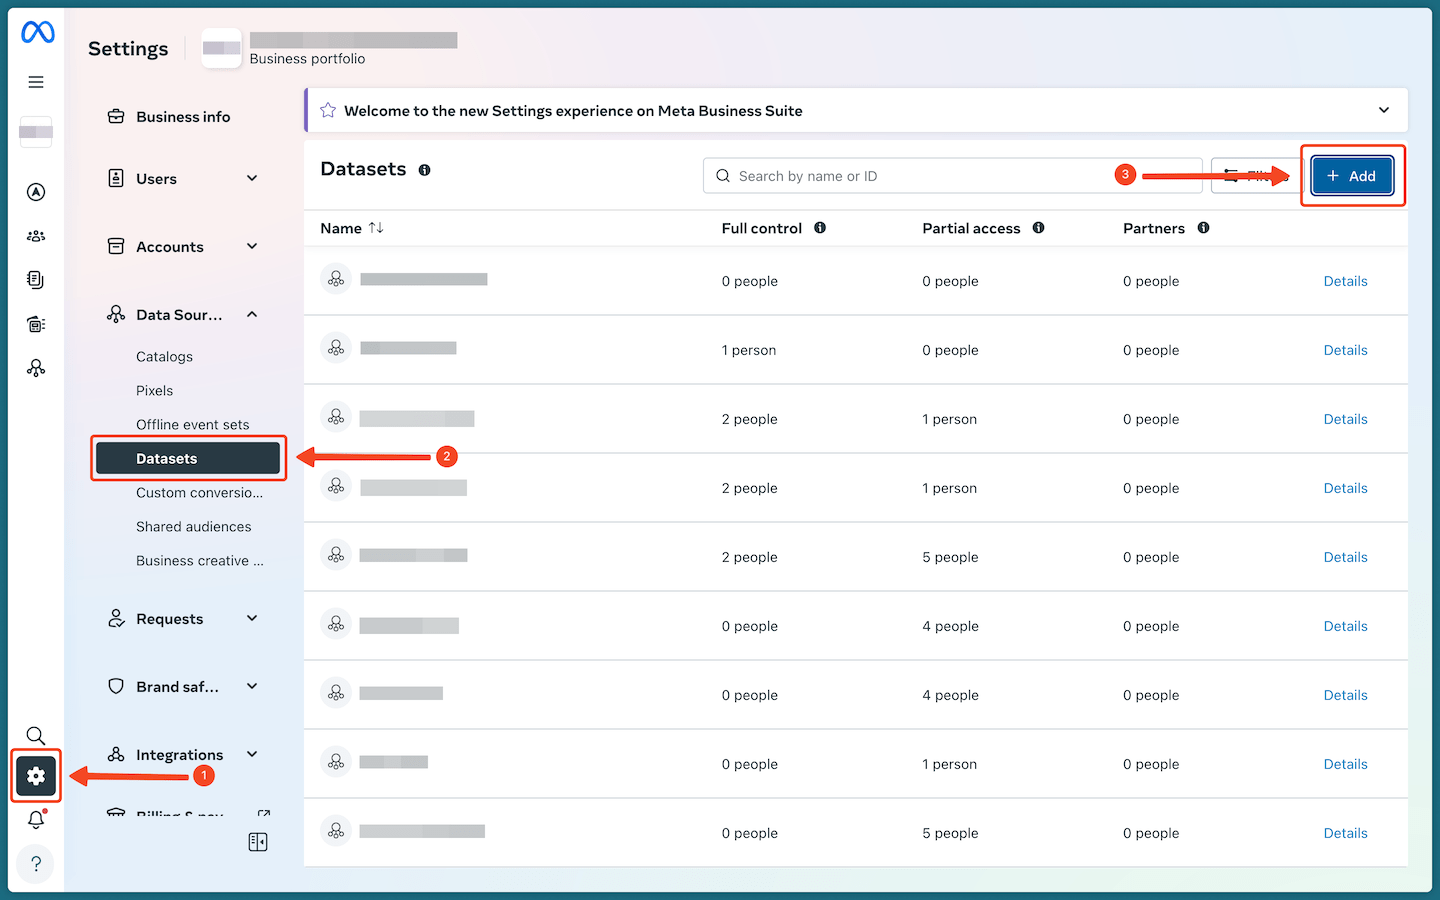Click the info icon beside Partners column
This screenshot has width=1440, height=900.
coord(1203,227)
